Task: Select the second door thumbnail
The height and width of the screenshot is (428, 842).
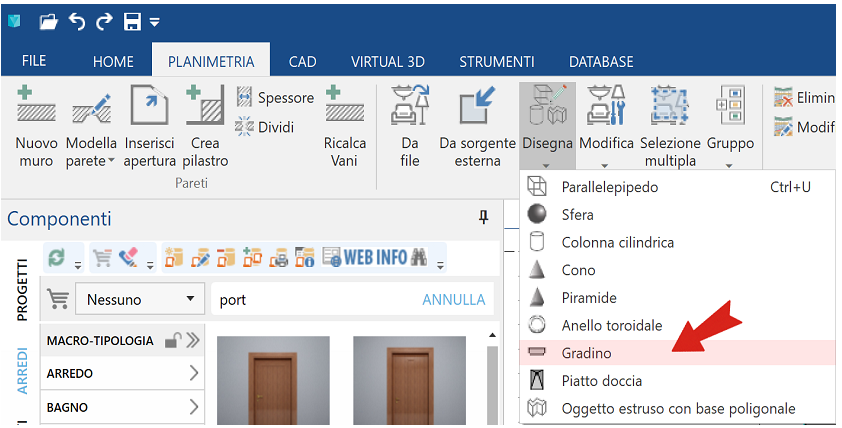Action: point(410,381)
